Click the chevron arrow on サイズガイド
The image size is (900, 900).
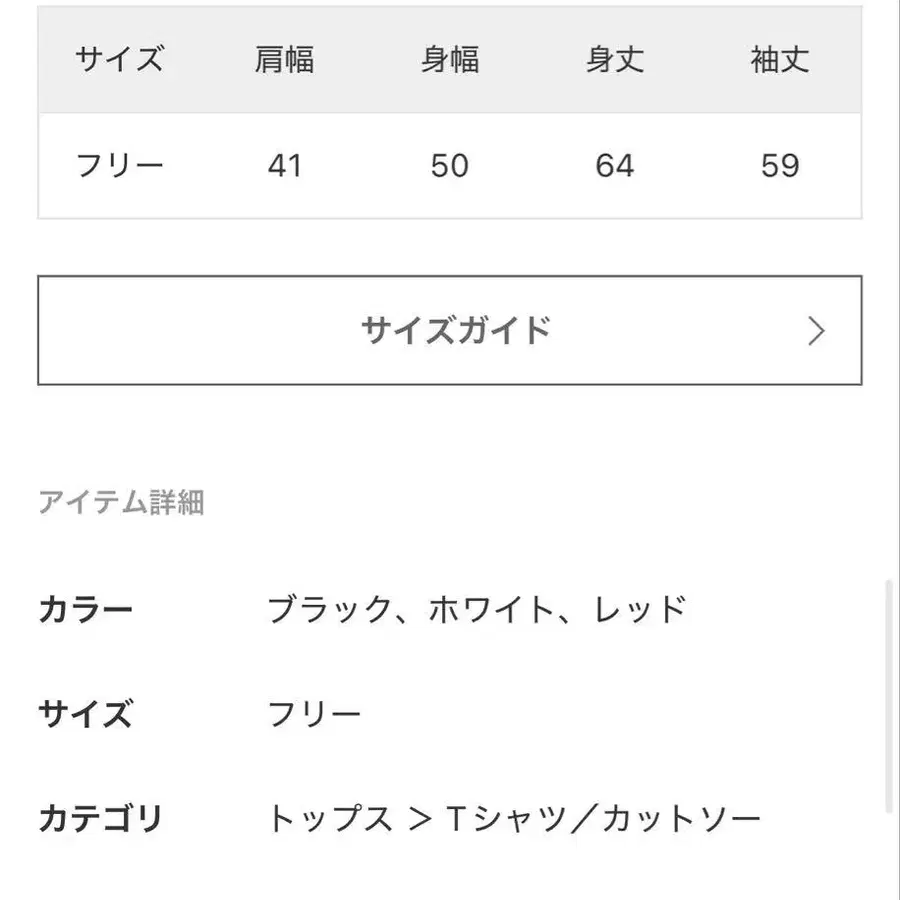pyautogui.click(x=816, y=331)
